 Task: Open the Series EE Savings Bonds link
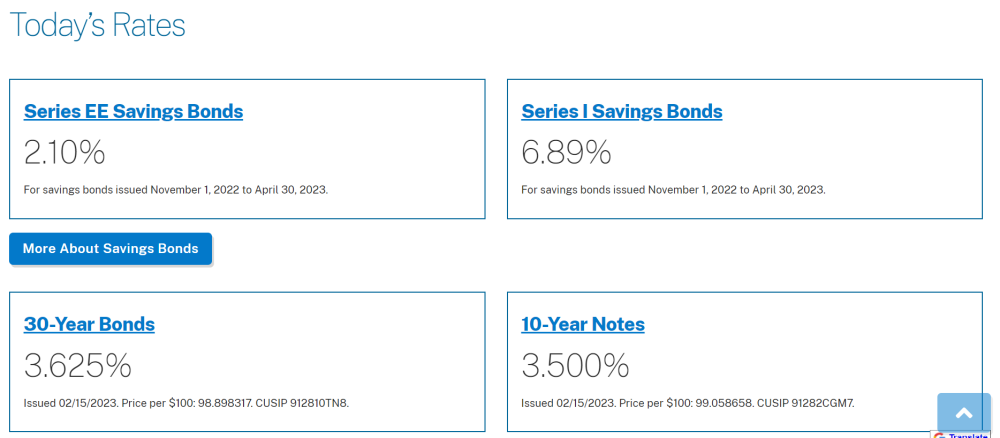click(133, 111)
